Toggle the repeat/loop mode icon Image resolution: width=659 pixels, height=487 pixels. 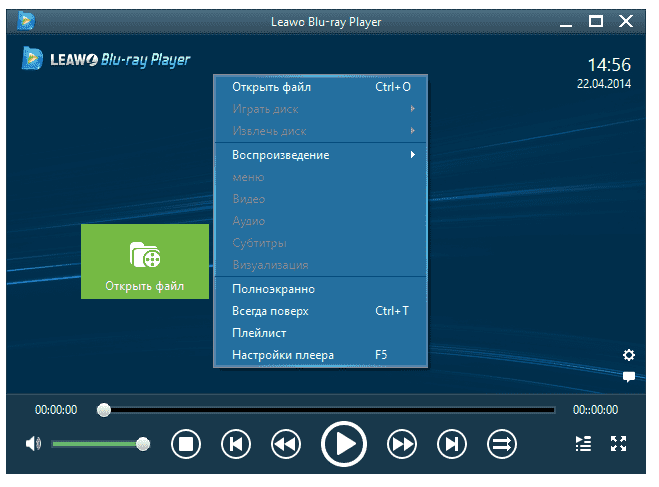pos(501,444)
